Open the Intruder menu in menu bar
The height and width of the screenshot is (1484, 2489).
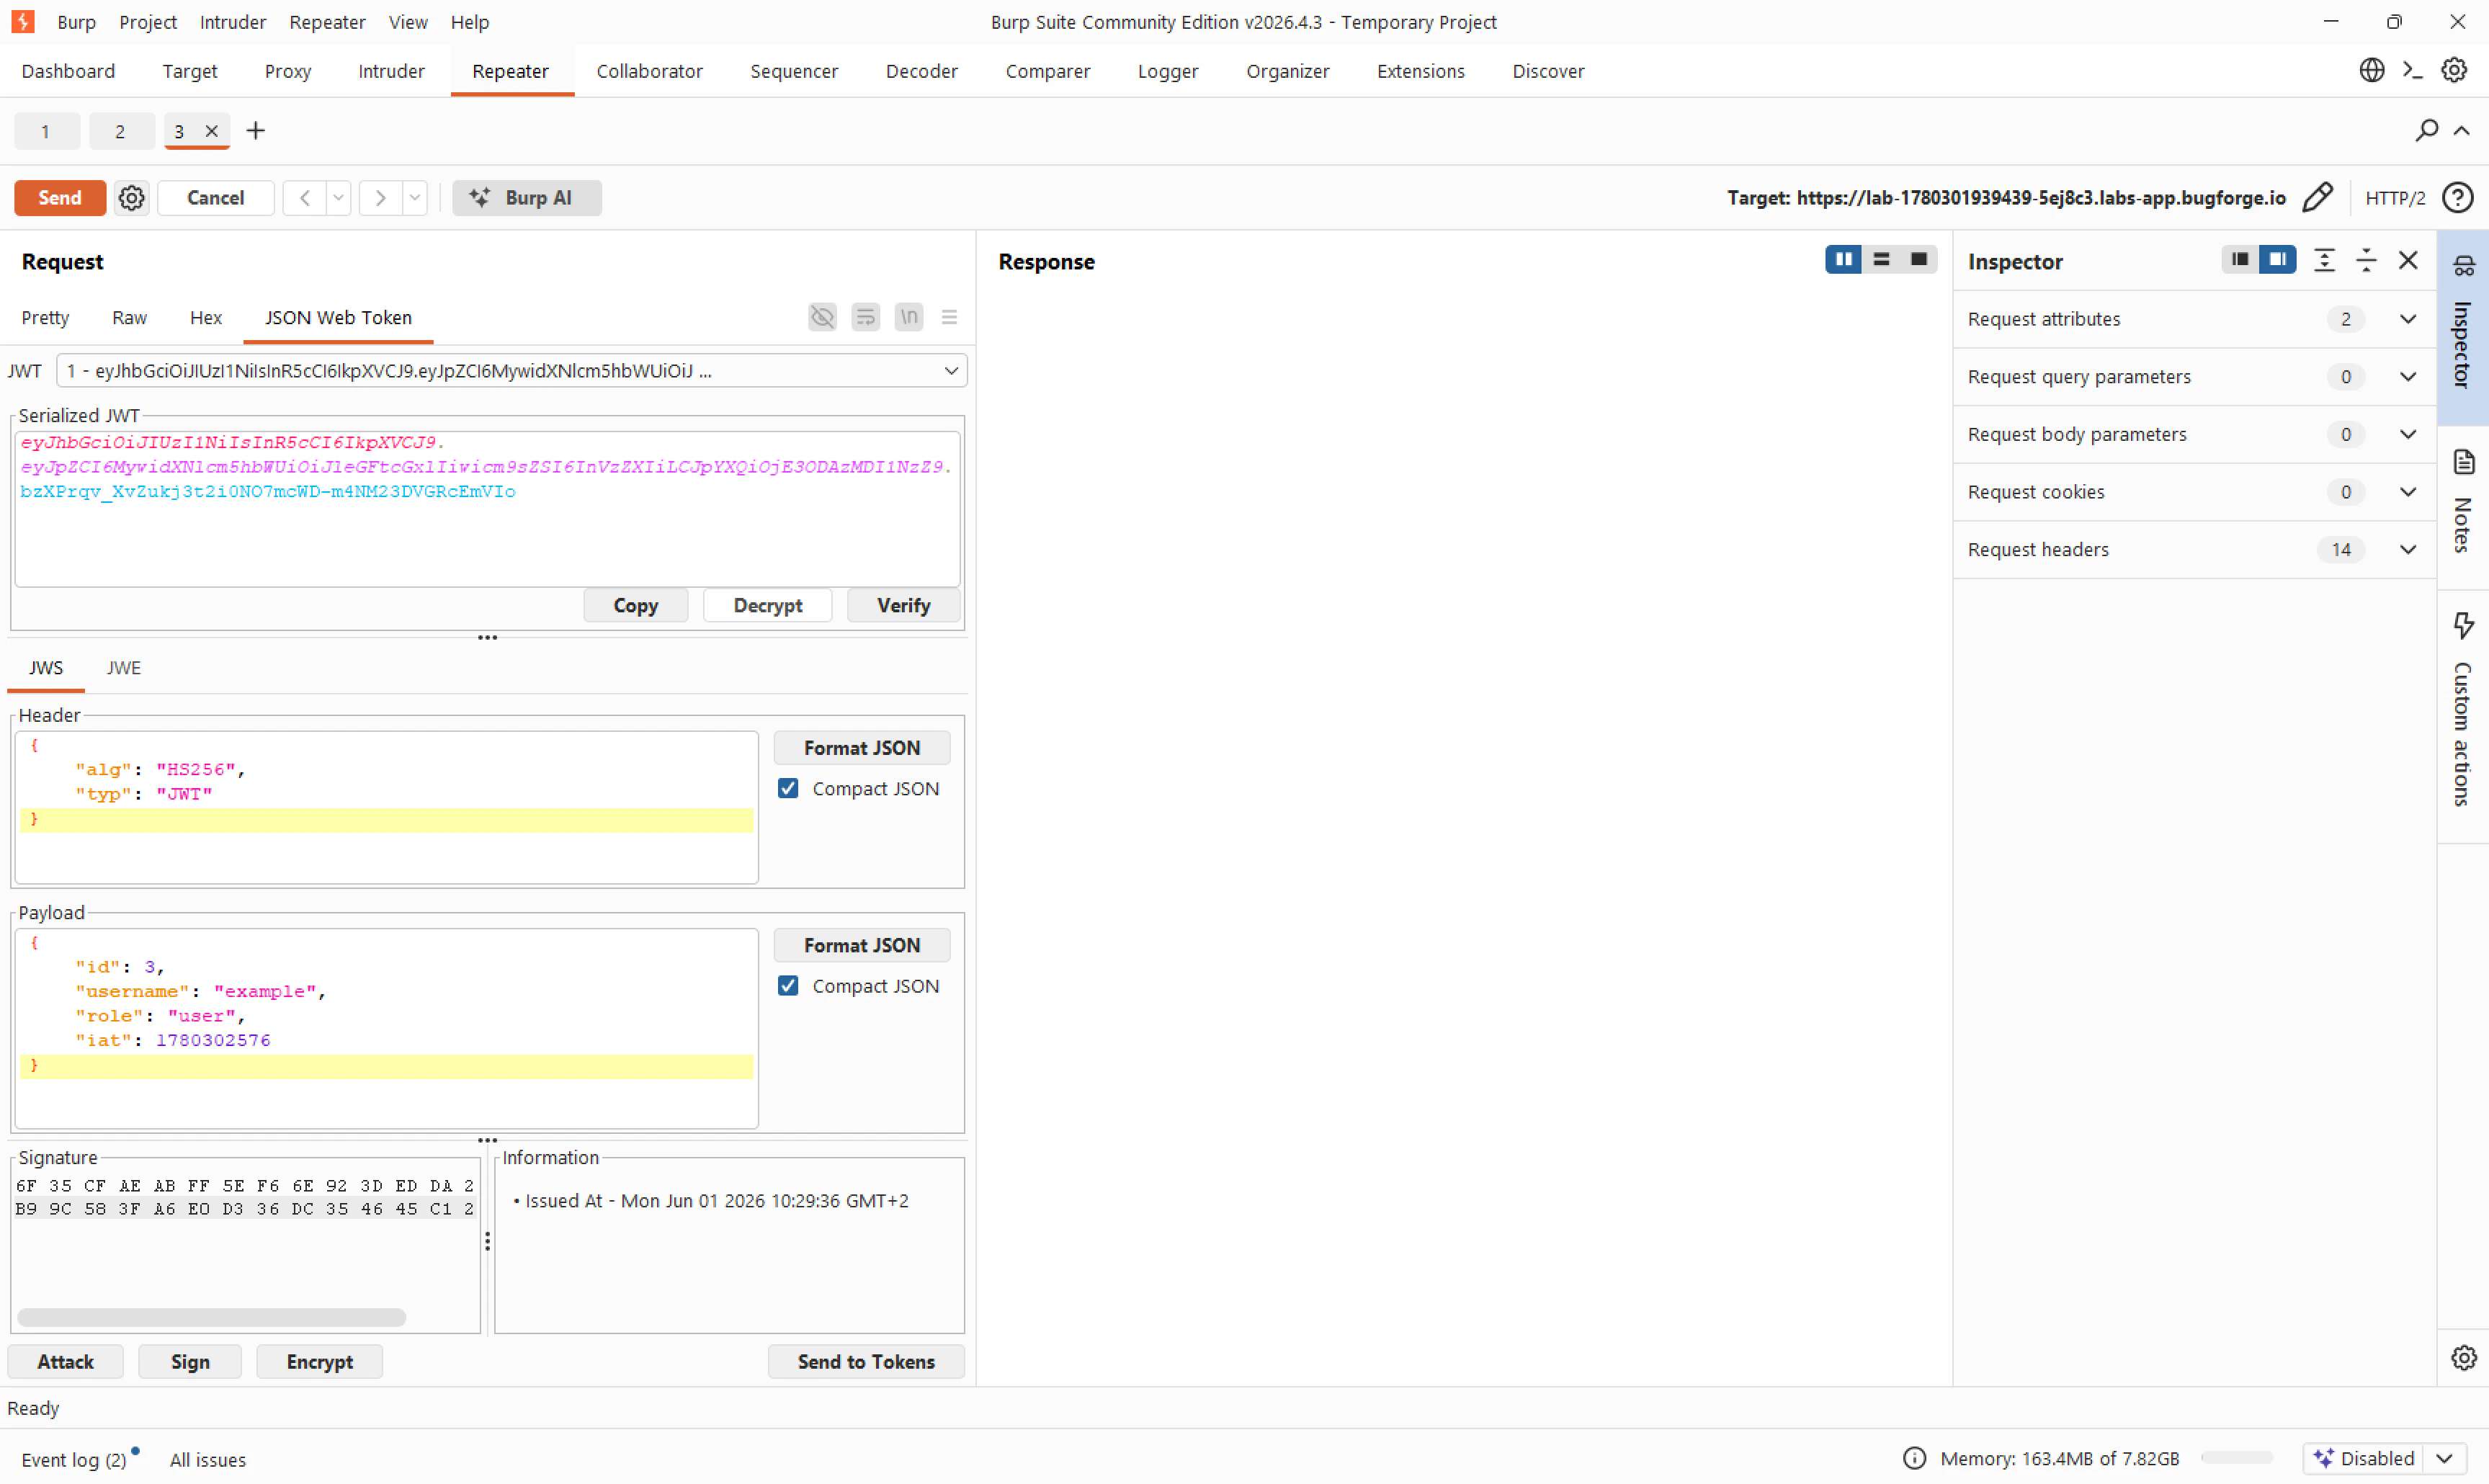(x=232, y=22)
